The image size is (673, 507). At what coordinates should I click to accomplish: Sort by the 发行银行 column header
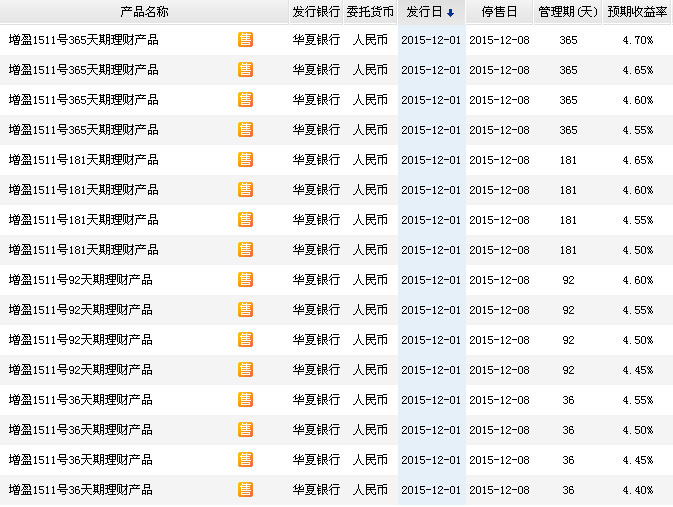pos(316,12)
